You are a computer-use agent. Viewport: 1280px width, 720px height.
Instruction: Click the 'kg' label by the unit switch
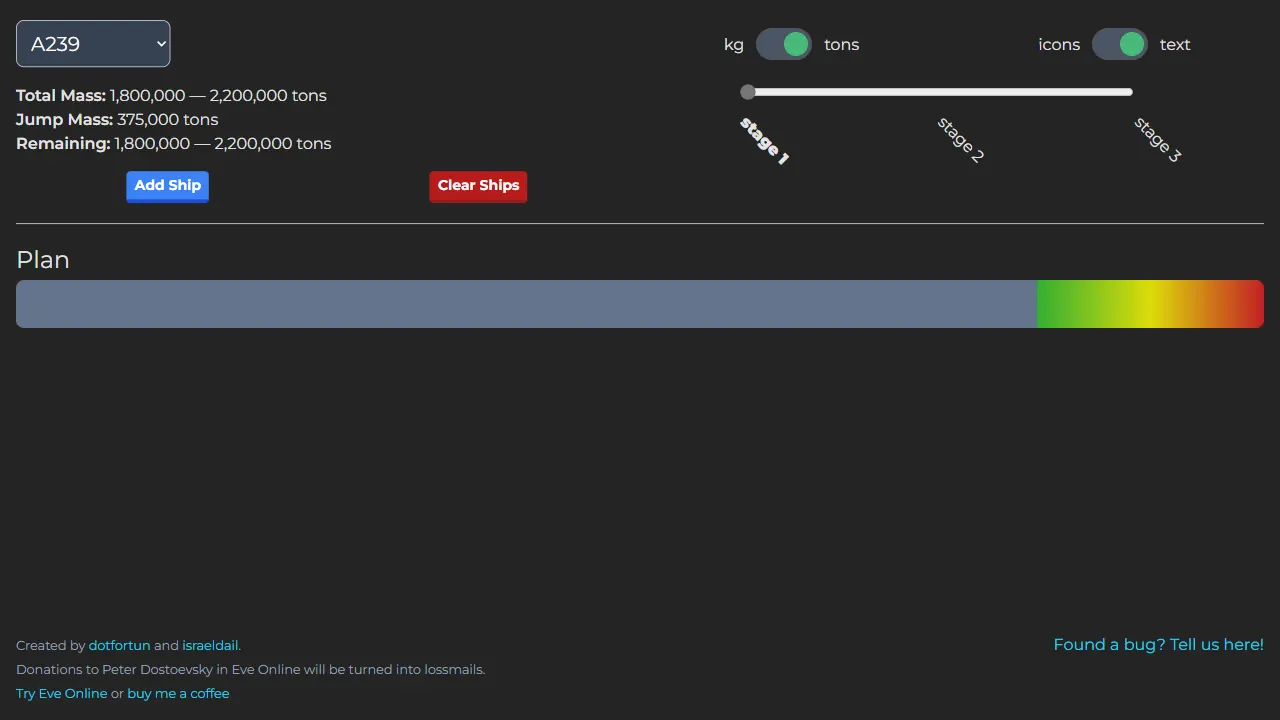pos(734,45)
